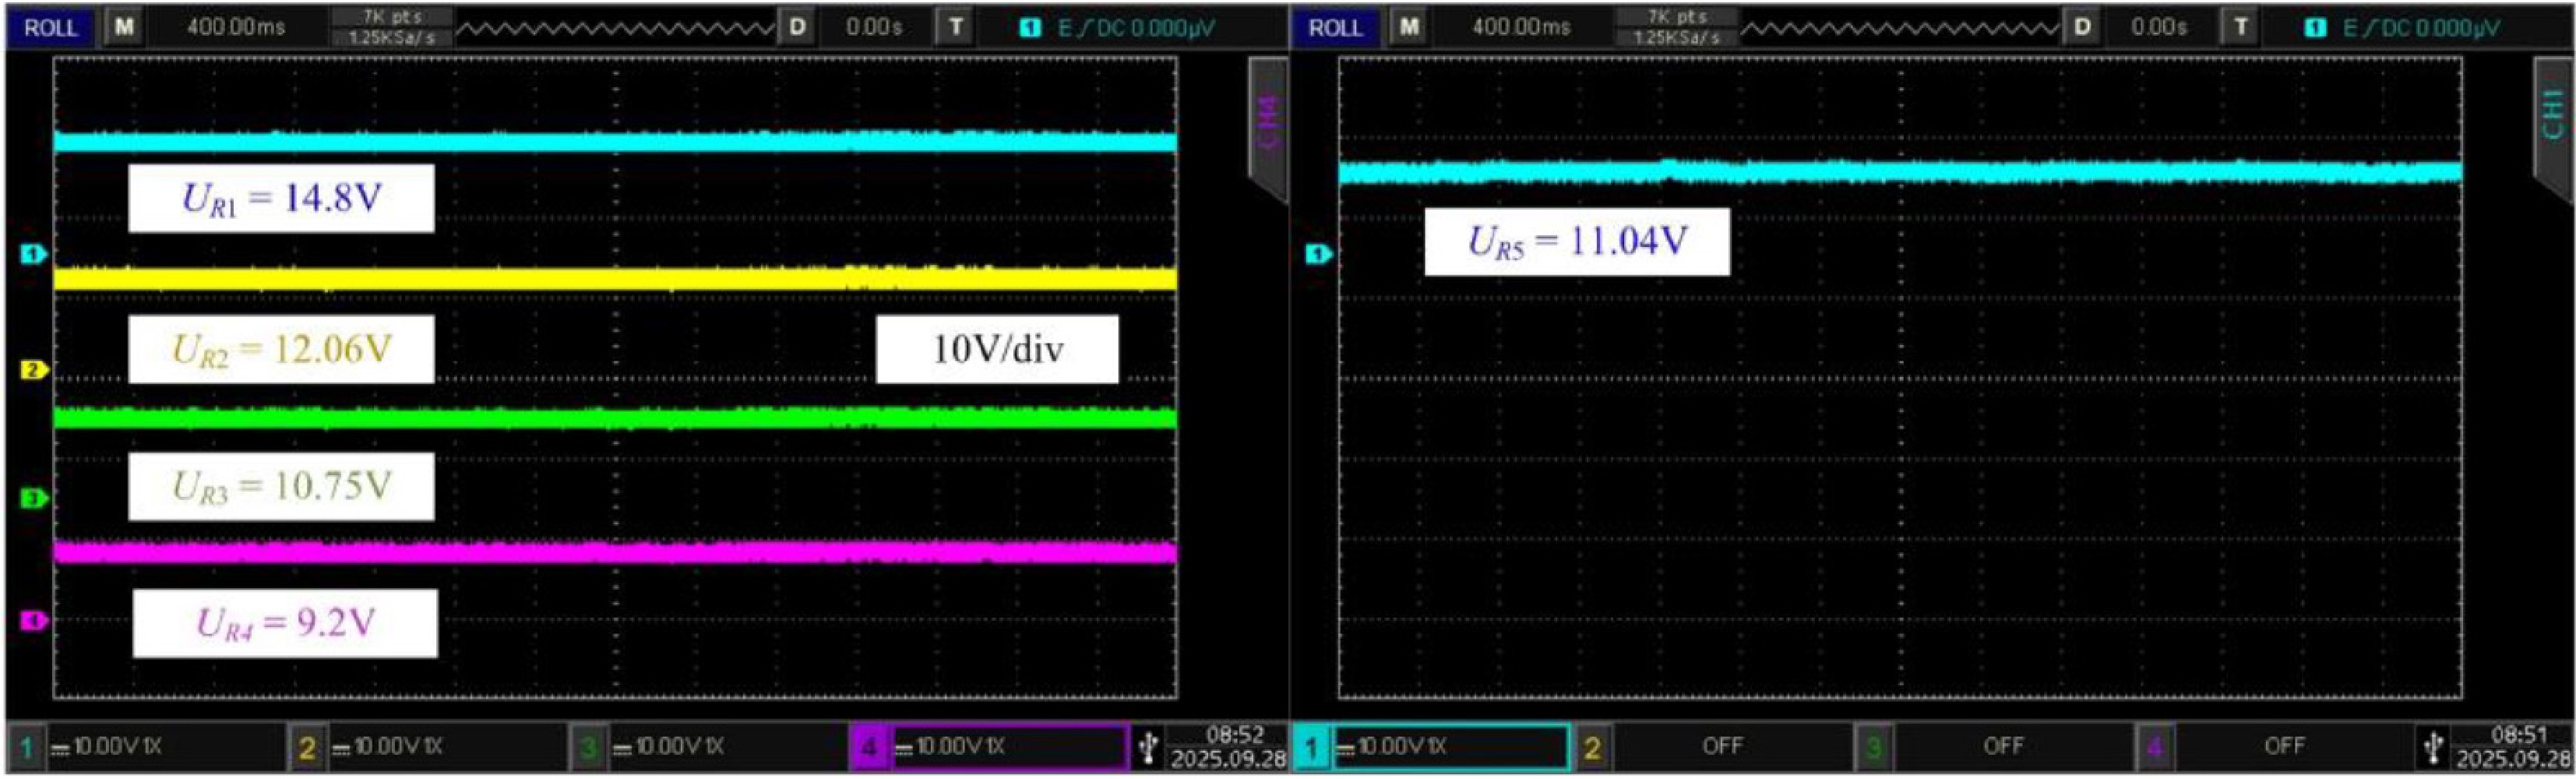Select channel 1 ground marker in left scope
This screenshot has height=779, width=2576.
pyautogui.click(x=33, y=255)
